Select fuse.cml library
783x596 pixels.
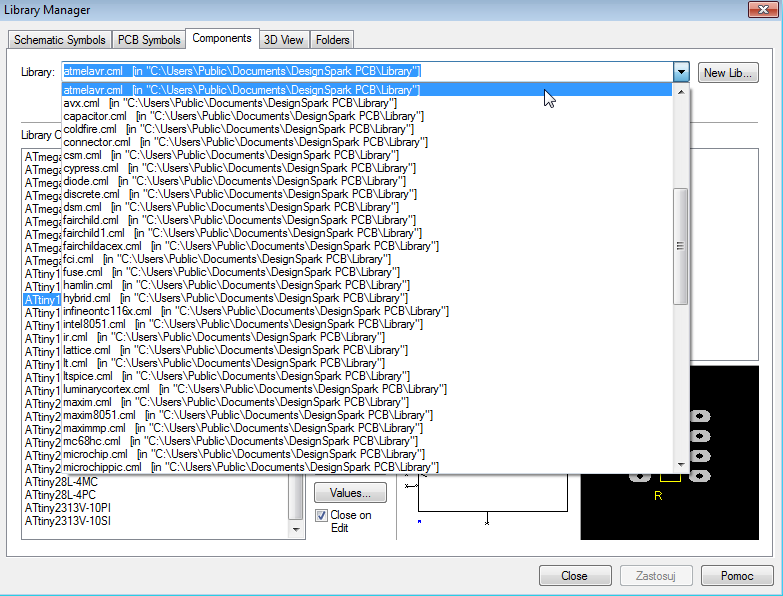click(367, 272)
